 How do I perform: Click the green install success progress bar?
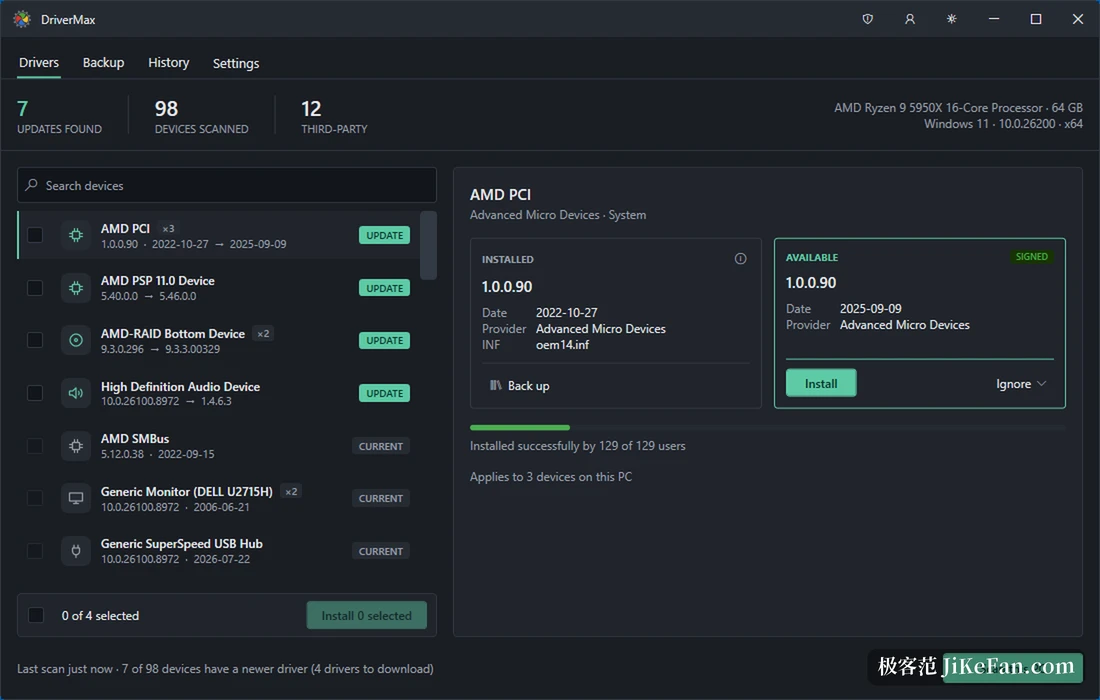coord(520,427)
